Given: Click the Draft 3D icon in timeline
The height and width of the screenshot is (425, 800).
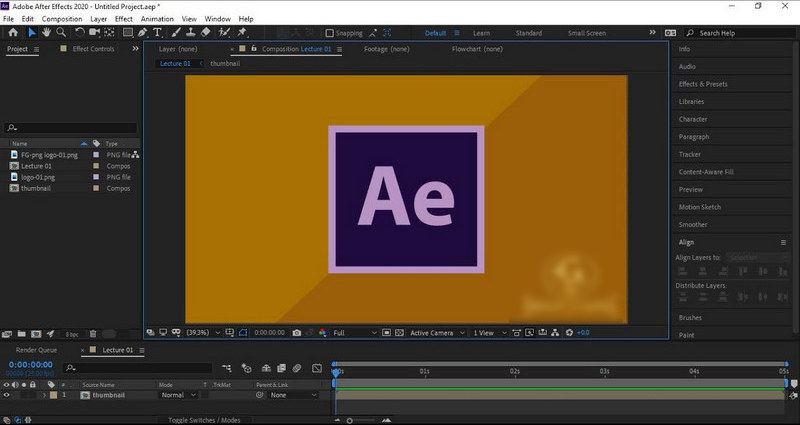Looking at the screenshot, I should pos(246,368).
